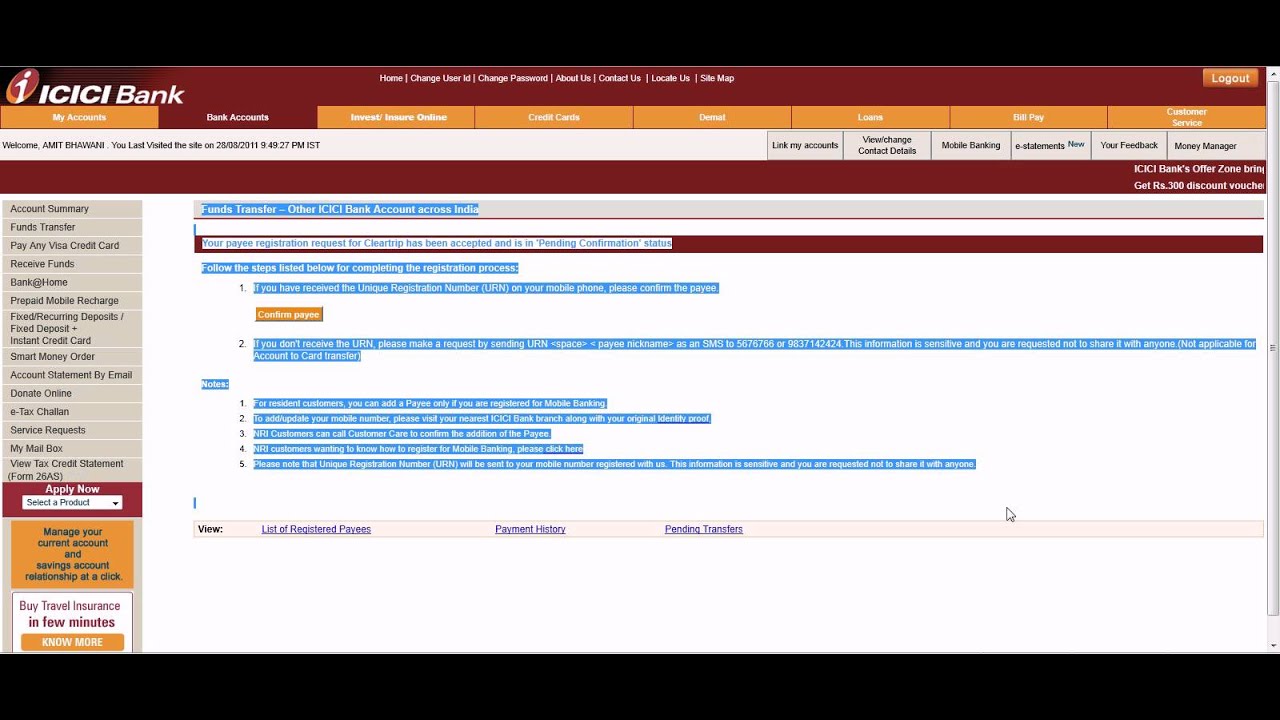
Task: Open Pay Any Visa Credit Card
Action: pos(72,245)
